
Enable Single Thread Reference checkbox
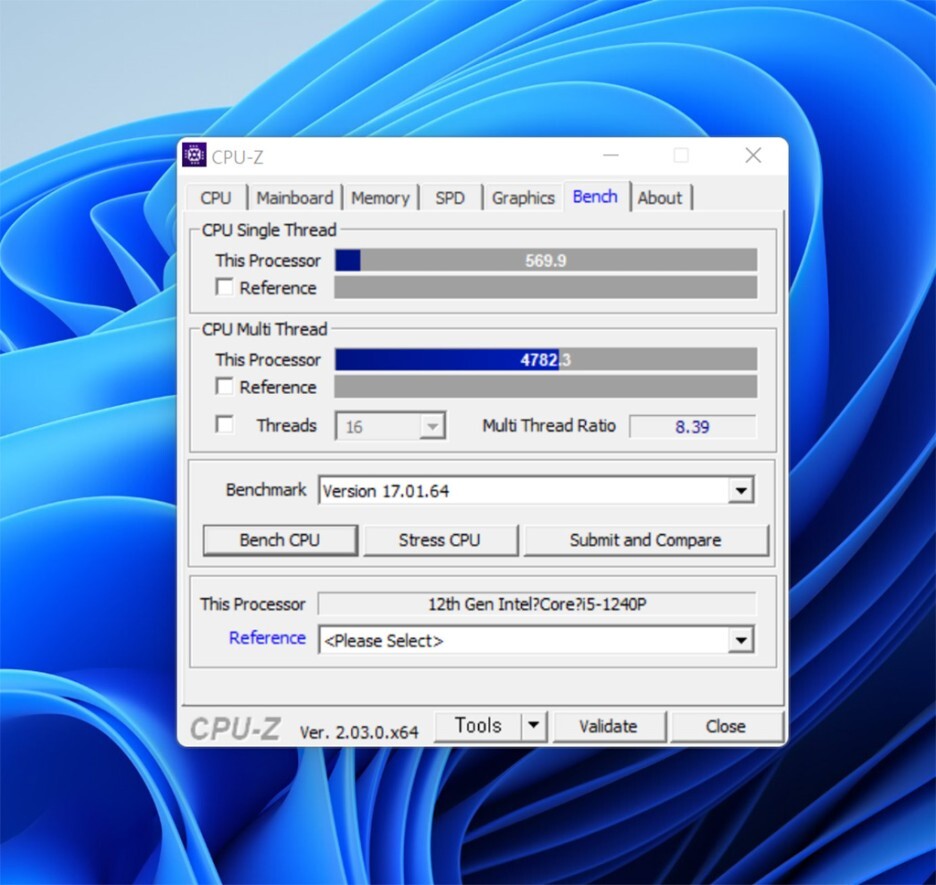(224, 288)
